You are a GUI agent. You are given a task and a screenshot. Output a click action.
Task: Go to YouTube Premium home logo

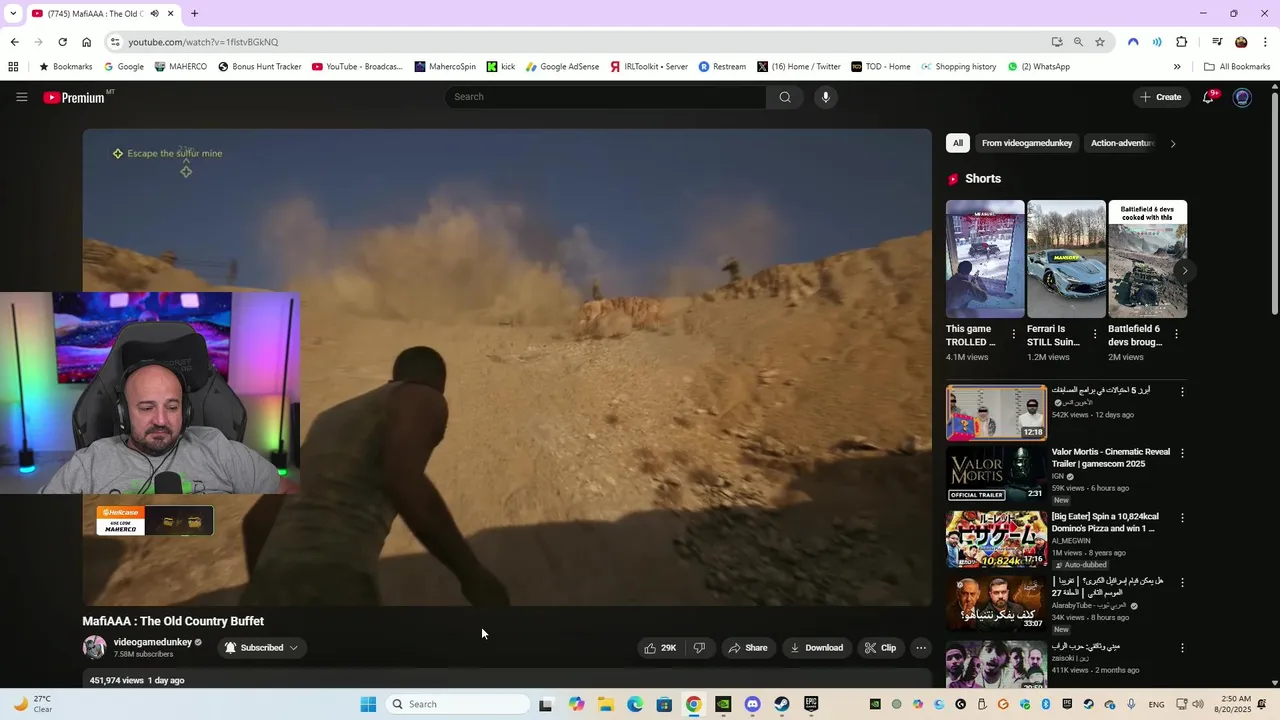(x=74, y=97)
